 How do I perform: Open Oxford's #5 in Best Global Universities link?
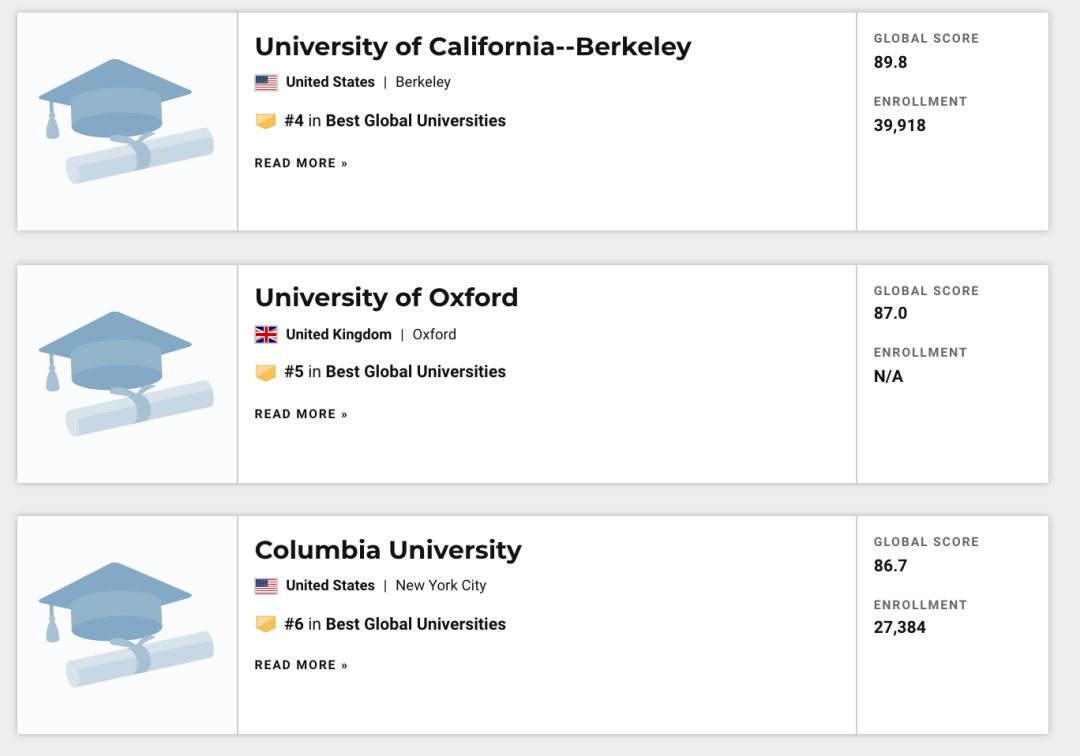click(x=395, y=372)
